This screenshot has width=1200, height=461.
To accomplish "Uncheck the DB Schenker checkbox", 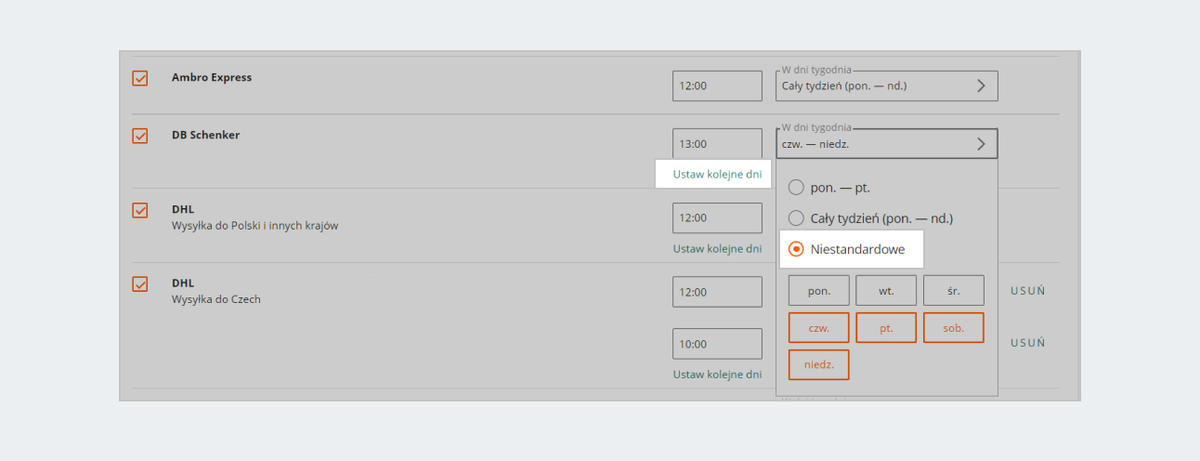I will pos(140,136).
